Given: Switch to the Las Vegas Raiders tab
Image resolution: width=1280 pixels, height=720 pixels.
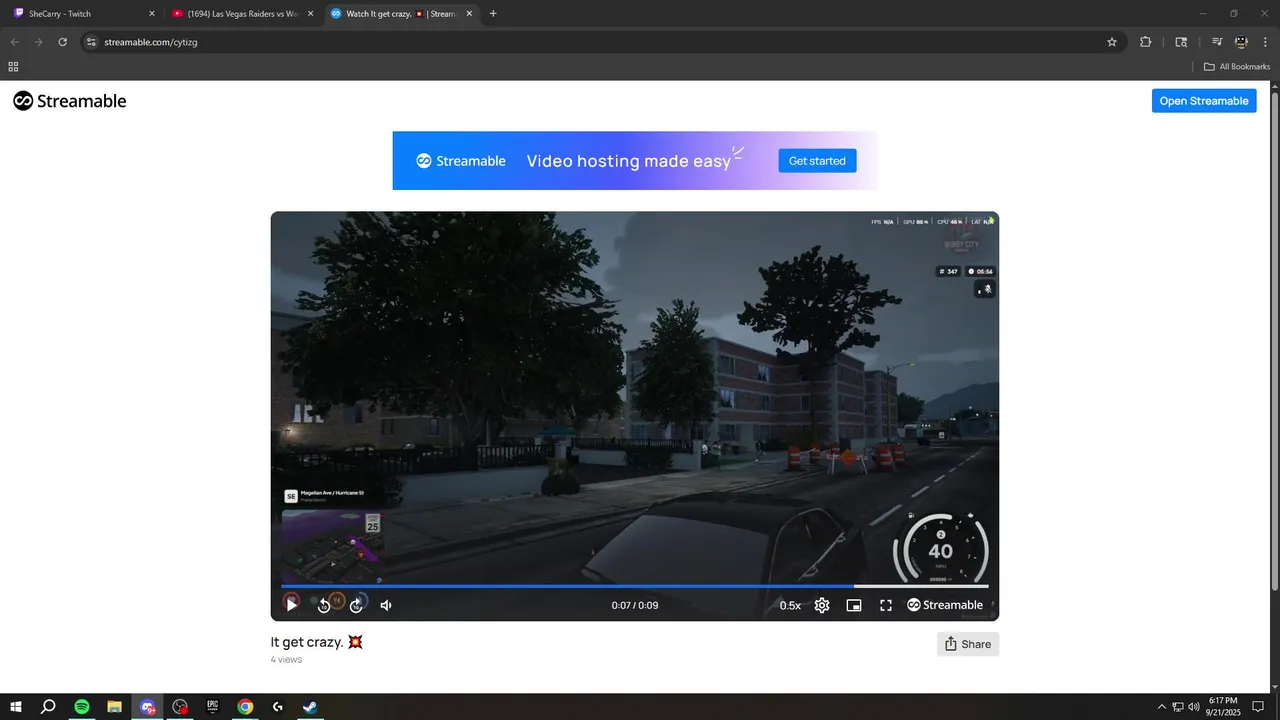Looking at the screenshot, I should click(243, 14).
